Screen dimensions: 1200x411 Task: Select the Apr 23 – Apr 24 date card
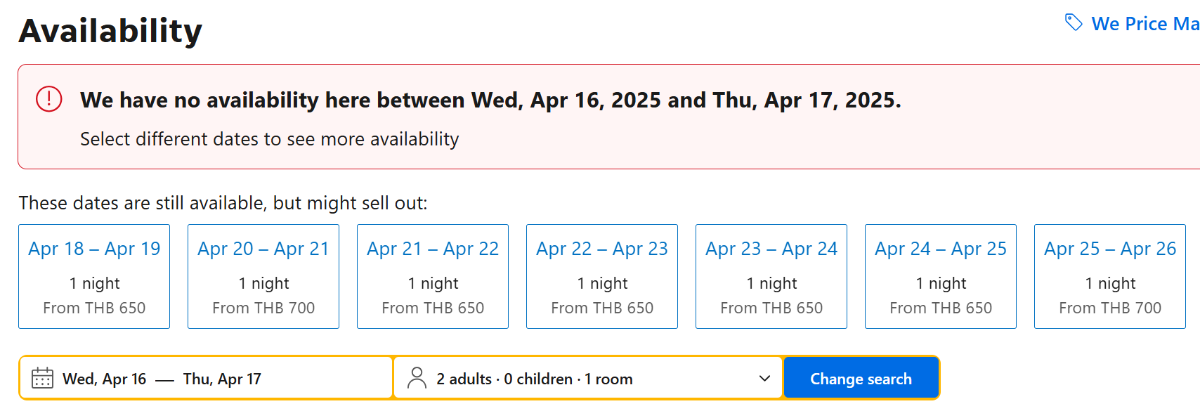pos(771,276)
